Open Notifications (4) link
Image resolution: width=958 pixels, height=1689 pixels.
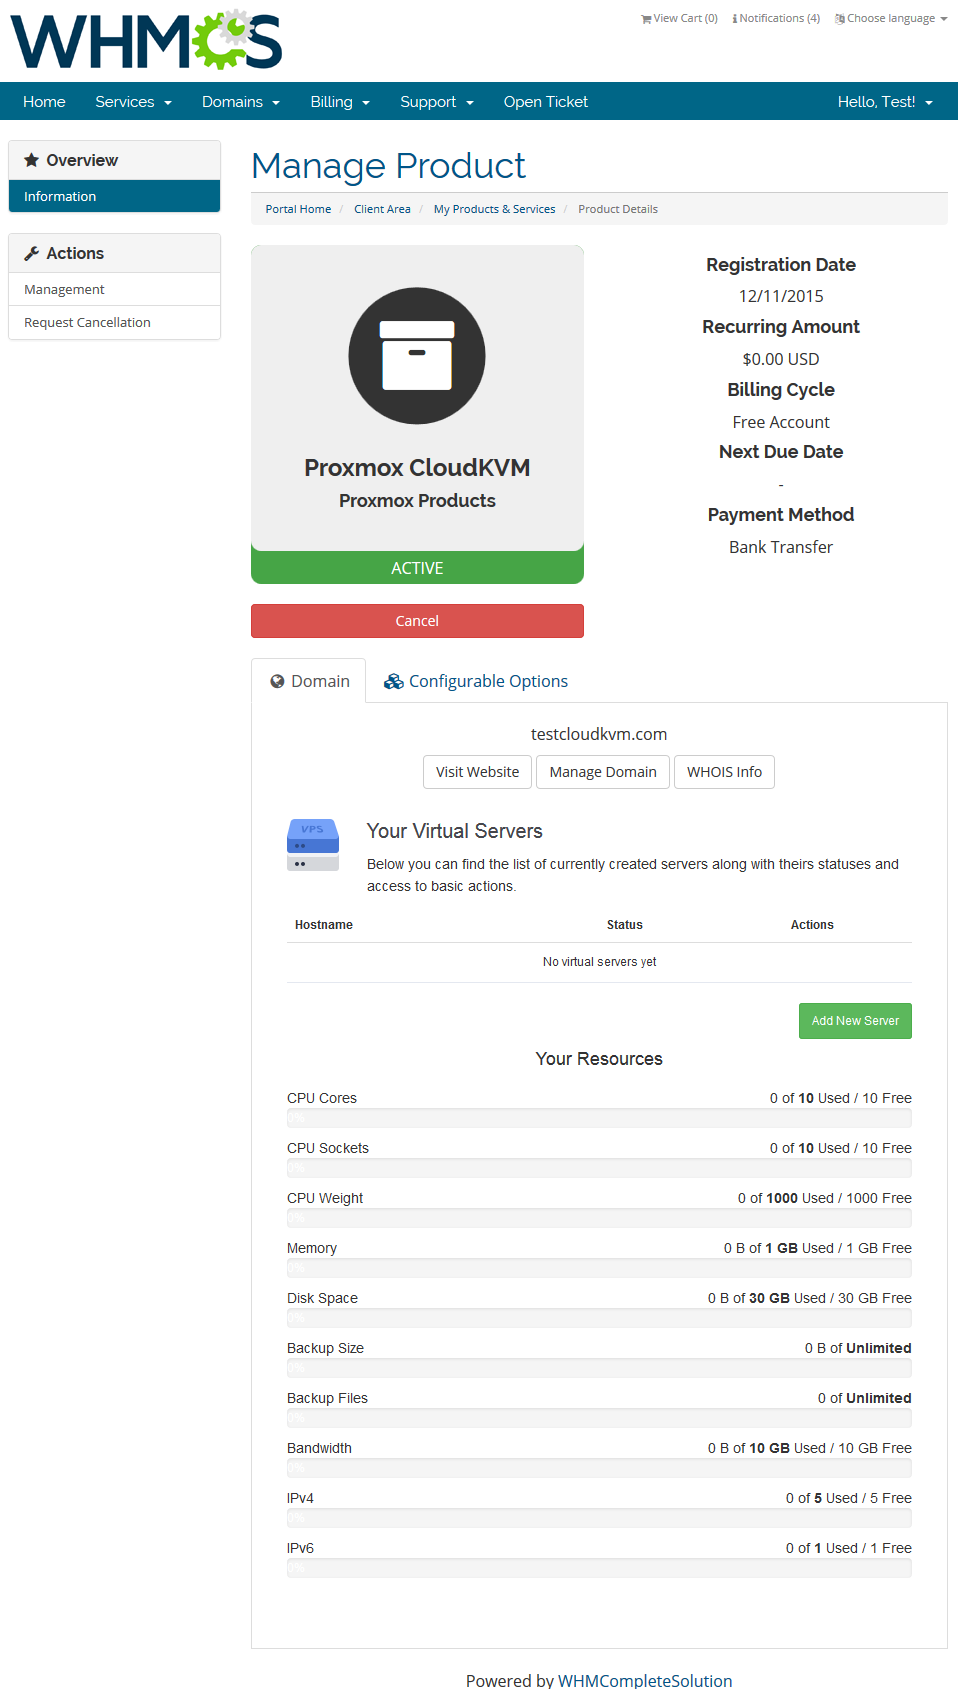(776, 19)
